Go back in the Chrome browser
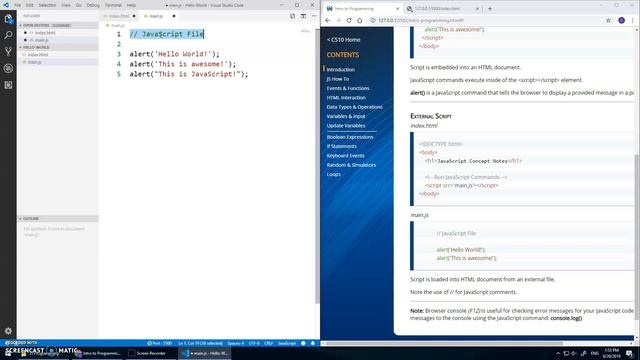This screenshot has height=360, width=640. click(328, 20)
